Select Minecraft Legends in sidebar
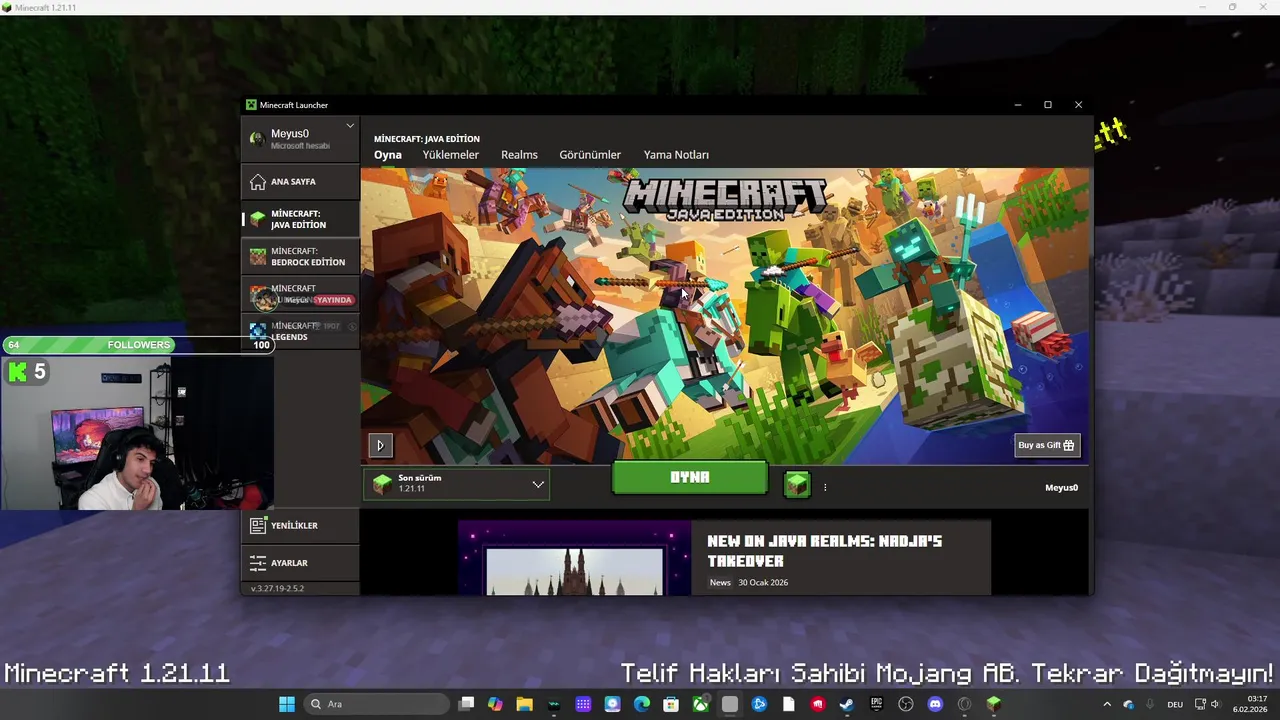The width and height of the screenshot is (1280, 720). (x=300, y=331)
